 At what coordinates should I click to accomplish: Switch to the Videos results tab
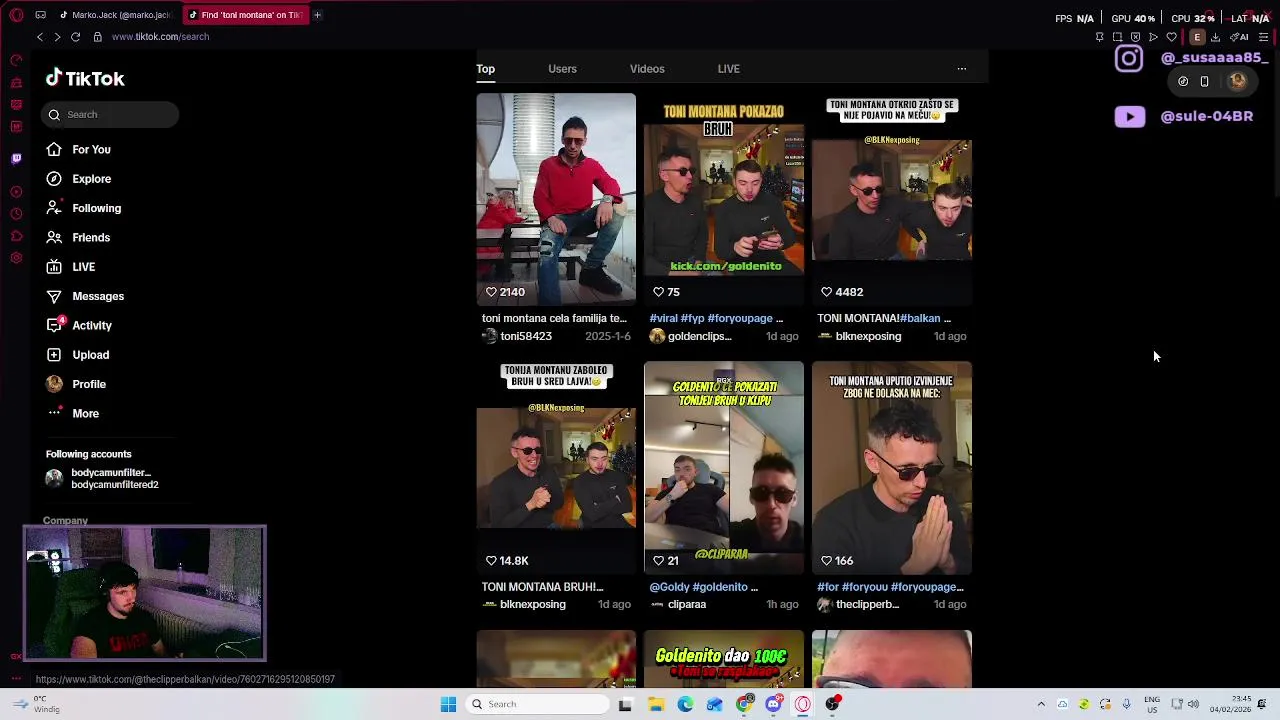point(647,69)
